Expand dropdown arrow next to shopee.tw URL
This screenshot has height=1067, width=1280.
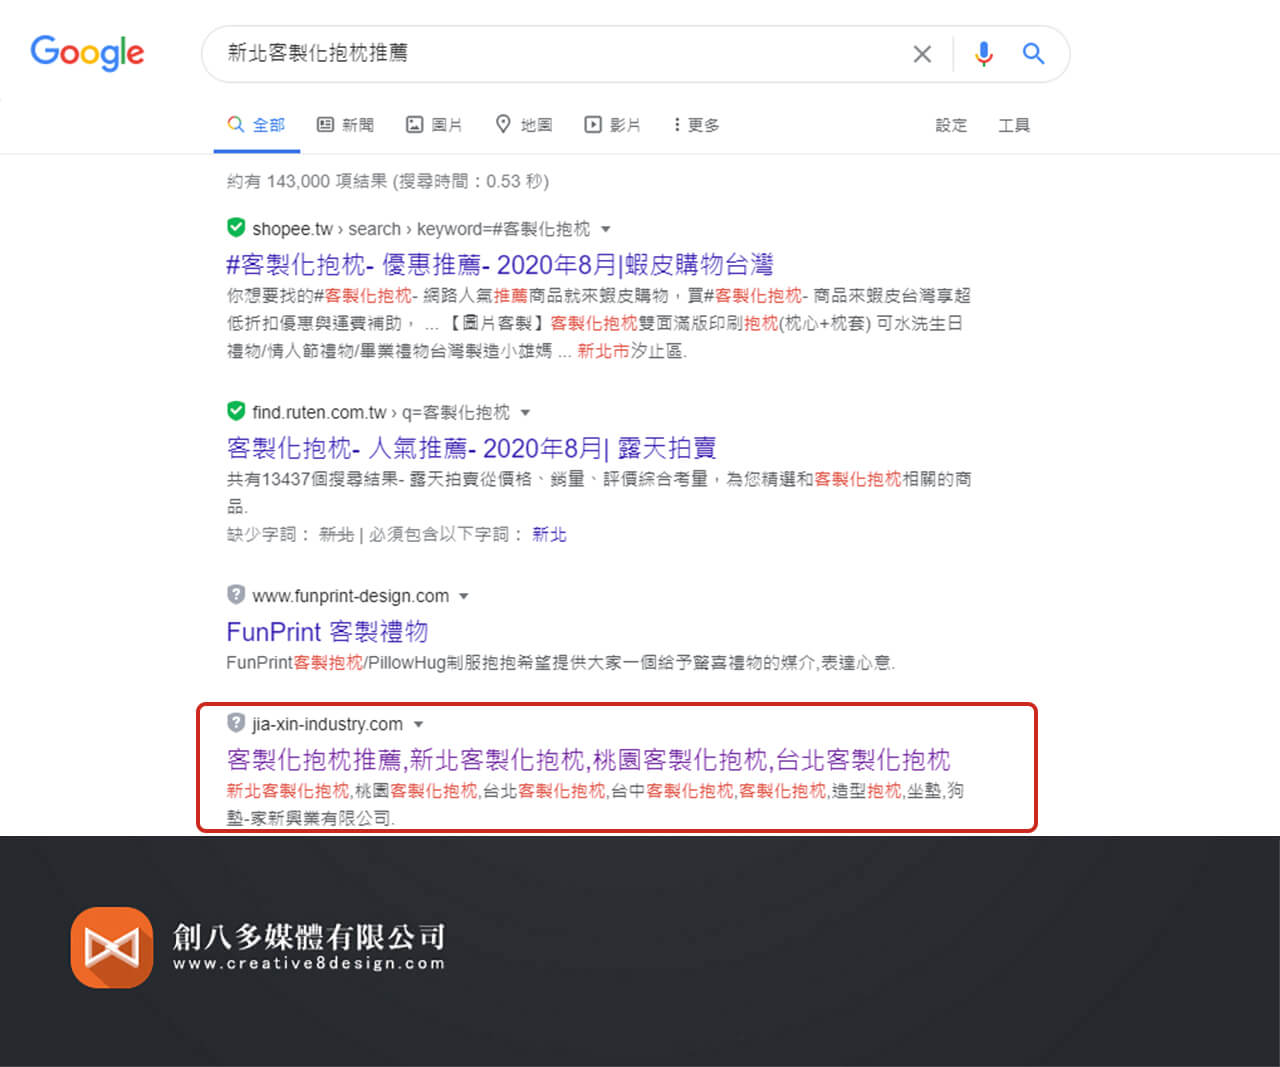point(606,230)
